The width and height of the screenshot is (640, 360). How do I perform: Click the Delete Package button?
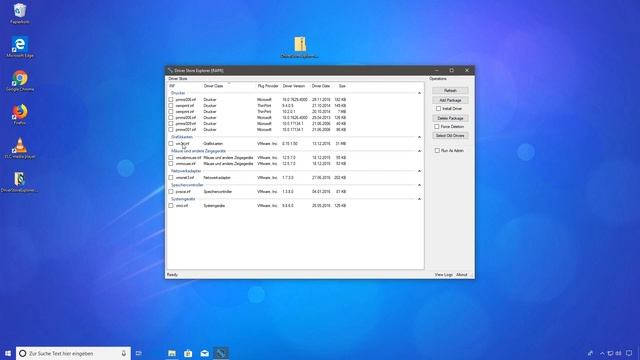point(450,118)
